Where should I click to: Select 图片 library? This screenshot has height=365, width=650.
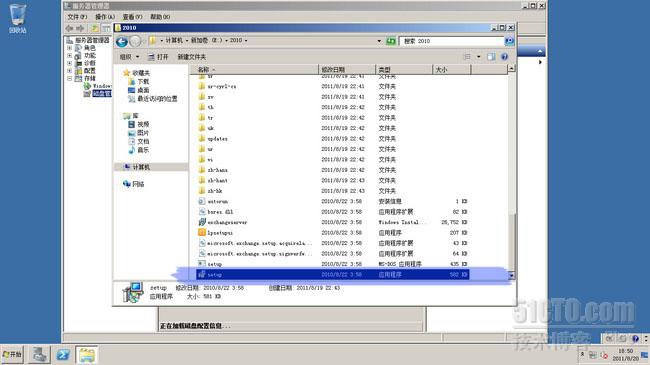(143, 133)
